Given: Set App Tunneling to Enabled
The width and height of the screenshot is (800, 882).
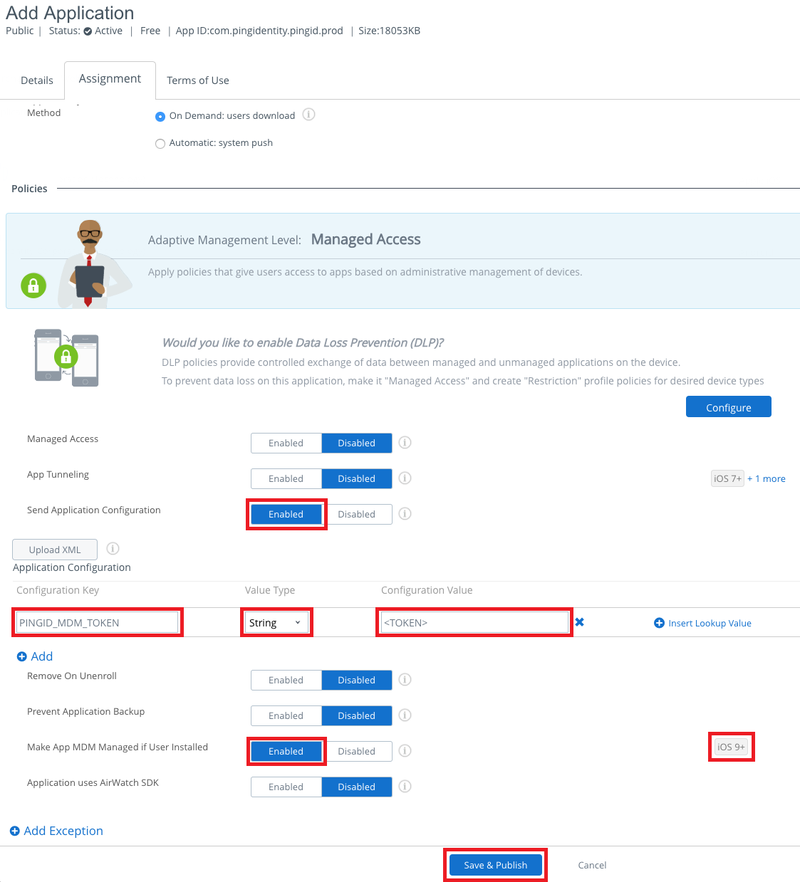Looking at the screenshot, I should coord(286,479).
